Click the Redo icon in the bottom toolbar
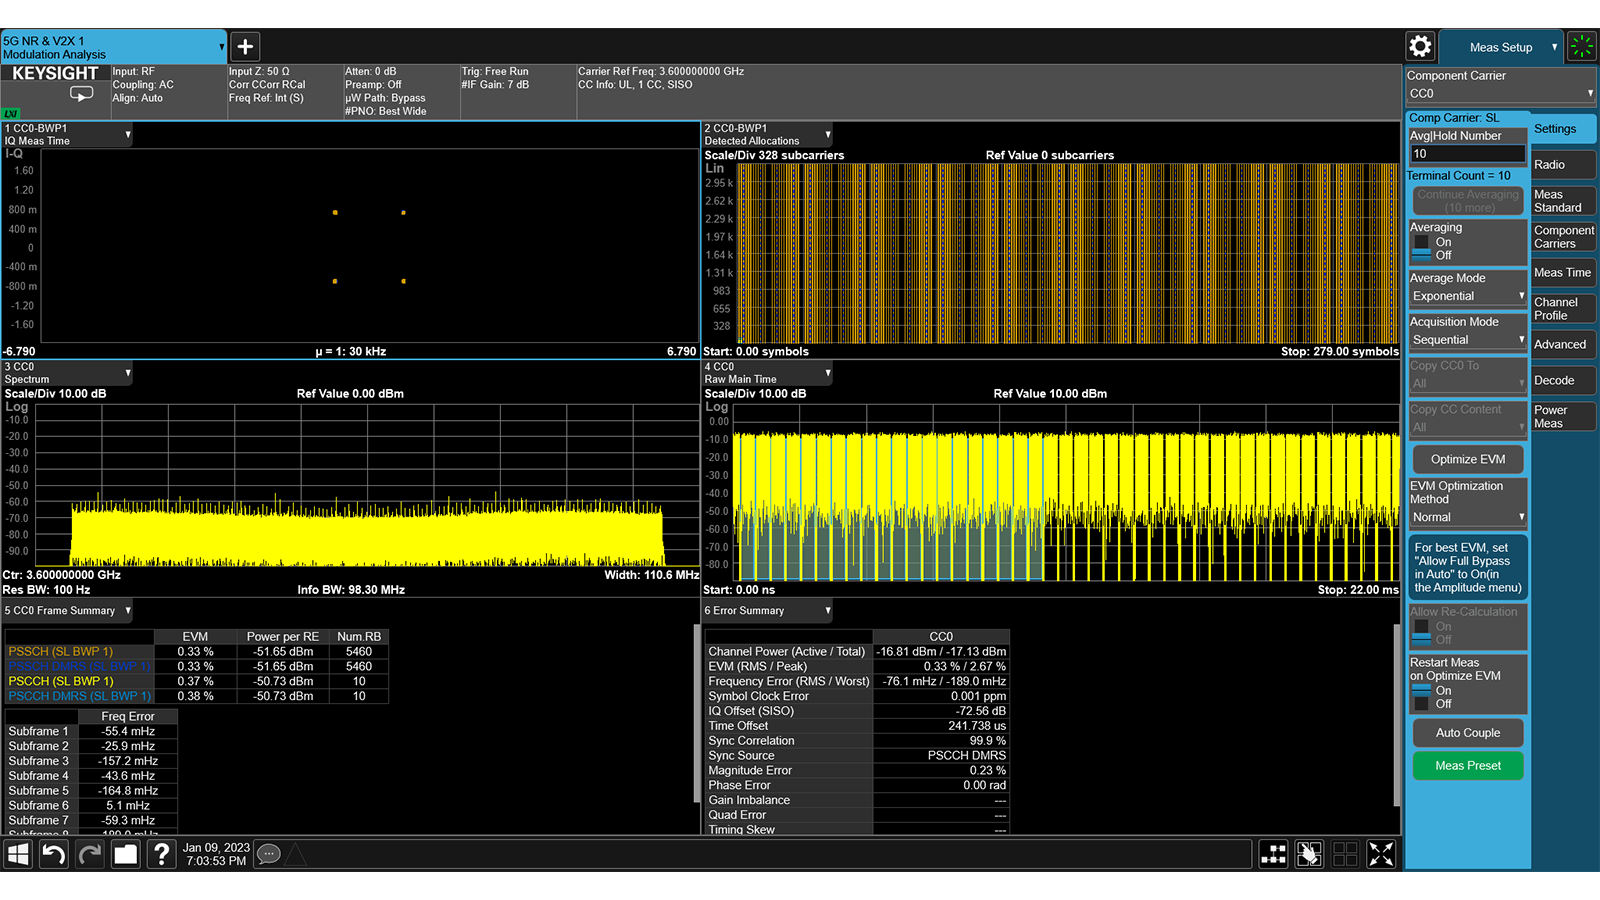This screenshot has height=900, width=1600. 89,853
